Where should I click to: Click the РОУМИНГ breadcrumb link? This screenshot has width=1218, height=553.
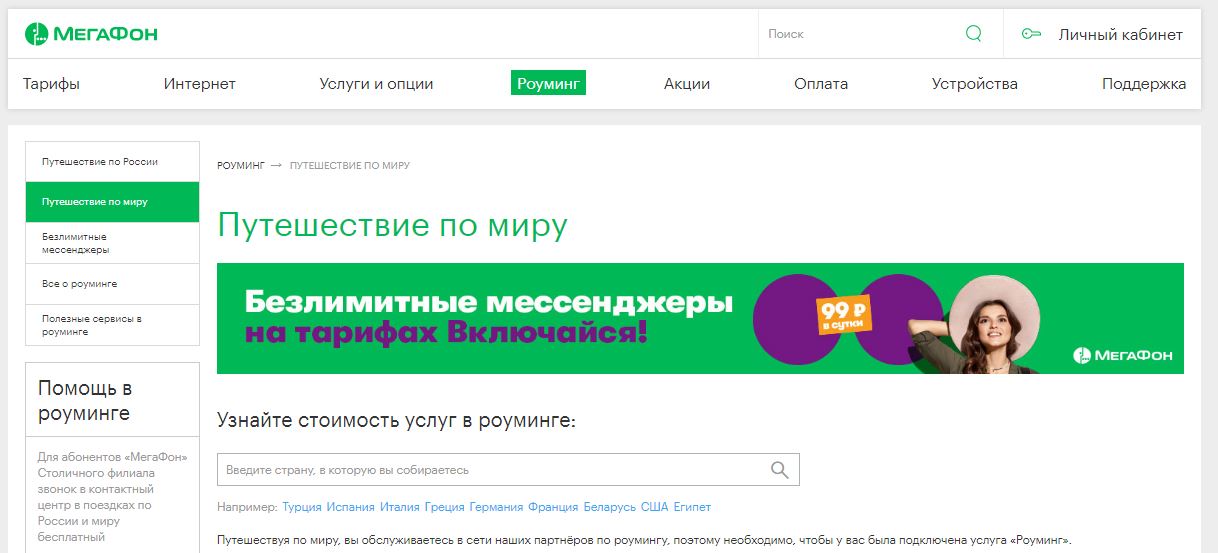click(x=241, y=165)
